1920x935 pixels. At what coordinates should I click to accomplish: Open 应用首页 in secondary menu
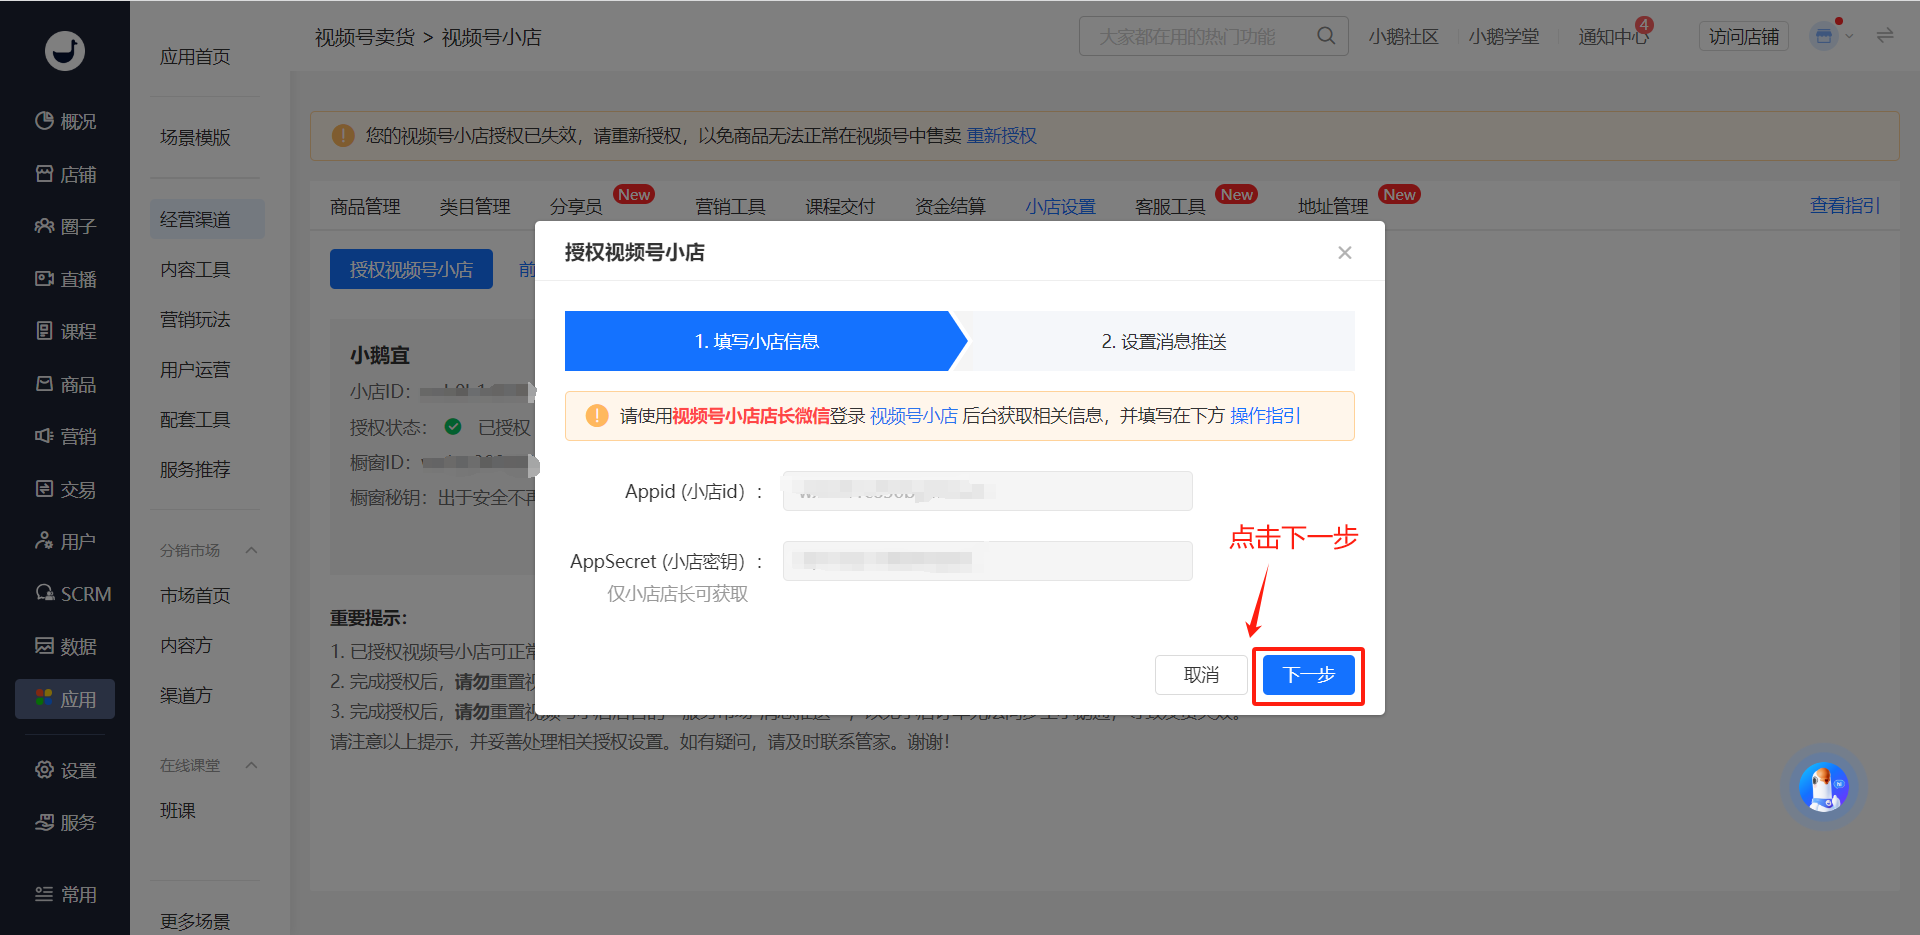coord(195,57)
